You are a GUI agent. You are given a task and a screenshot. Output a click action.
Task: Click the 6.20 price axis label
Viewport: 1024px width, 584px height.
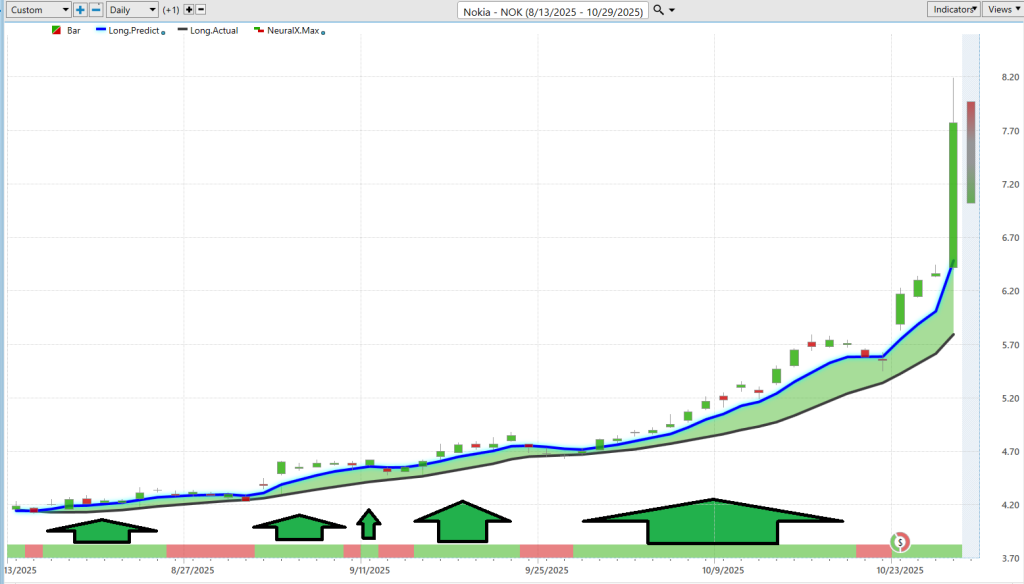point(1010,291)
